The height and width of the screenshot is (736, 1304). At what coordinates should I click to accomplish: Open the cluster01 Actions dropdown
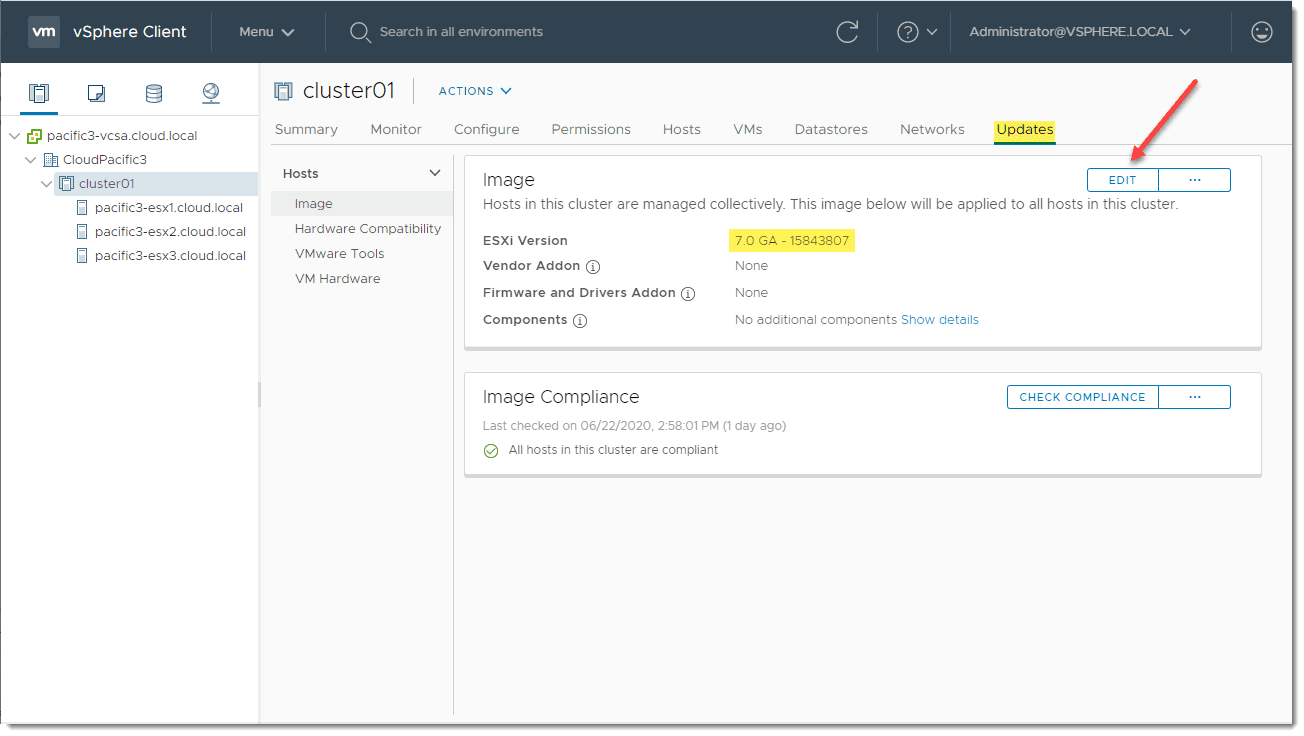pos(475,91)
